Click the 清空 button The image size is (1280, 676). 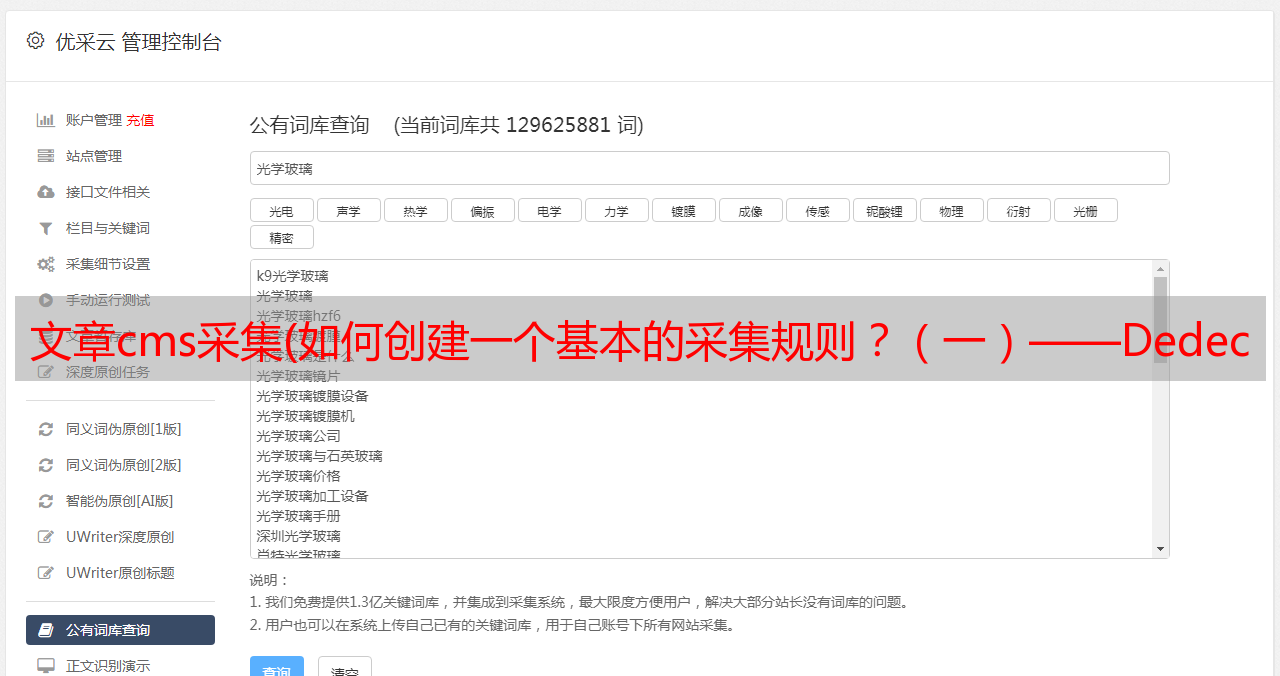[x=345, y=668]
